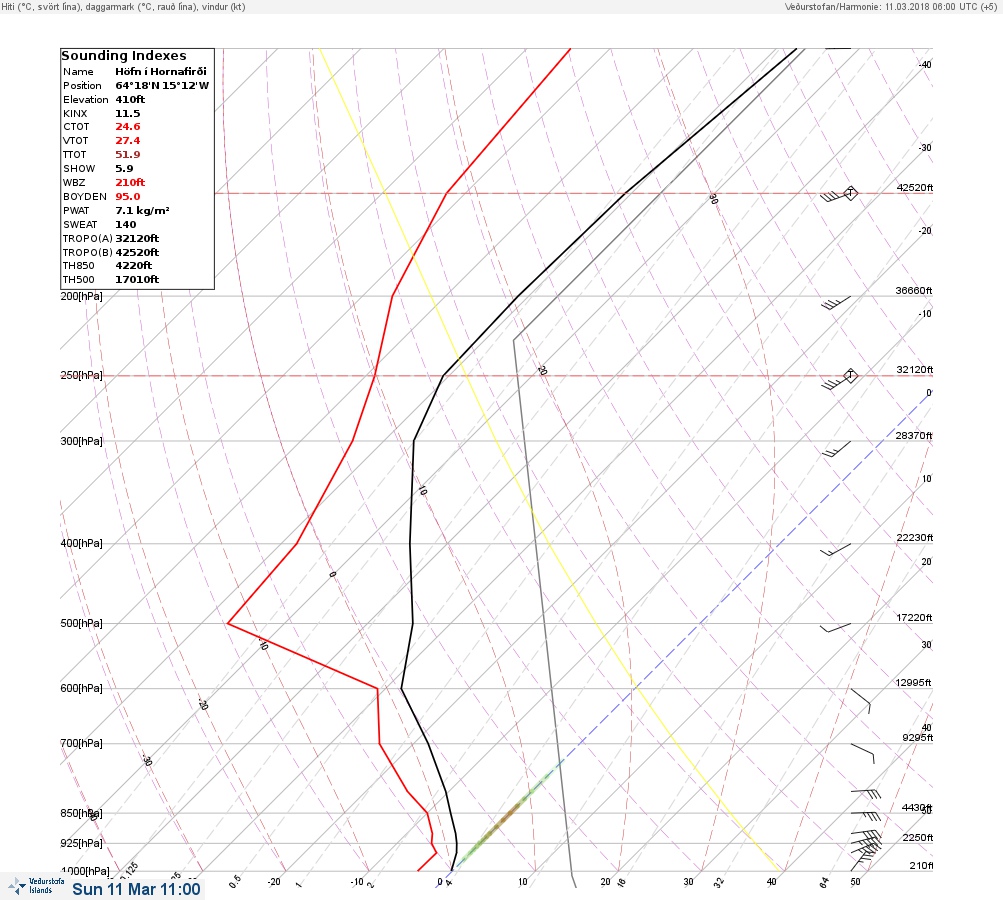Image resolution: width=1003 pixels, height=900 pixels.
Task: Click the 'Sounding Indexes' title
Action: (123, 56)
